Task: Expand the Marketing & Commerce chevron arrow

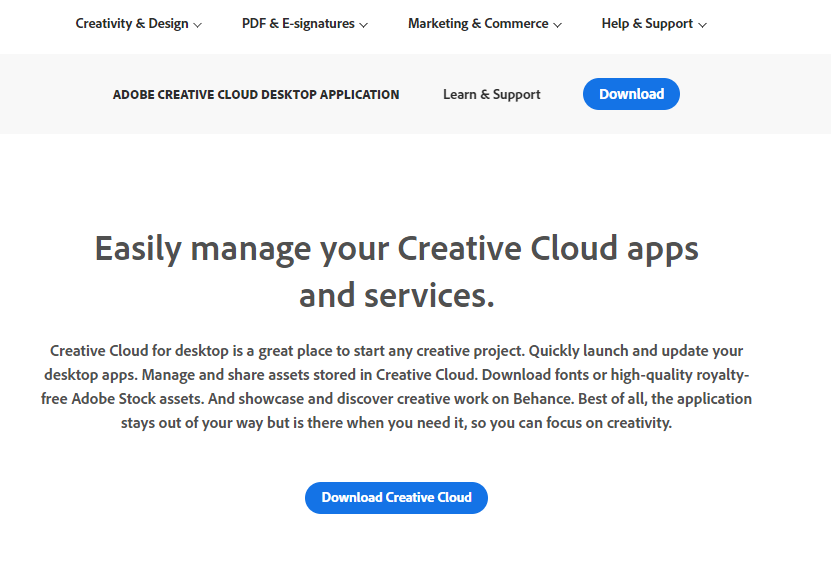Action: tap(557, 25)
